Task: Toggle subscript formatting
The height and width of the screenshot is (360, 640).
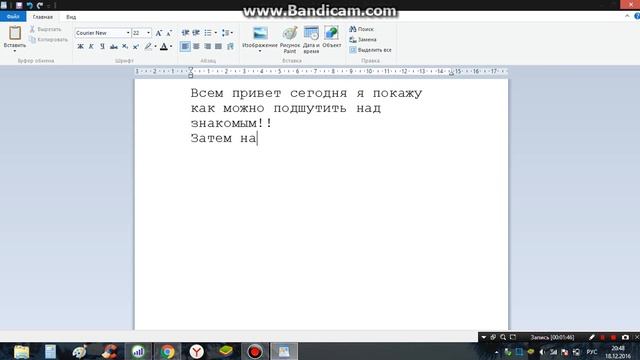Action: 125,47
